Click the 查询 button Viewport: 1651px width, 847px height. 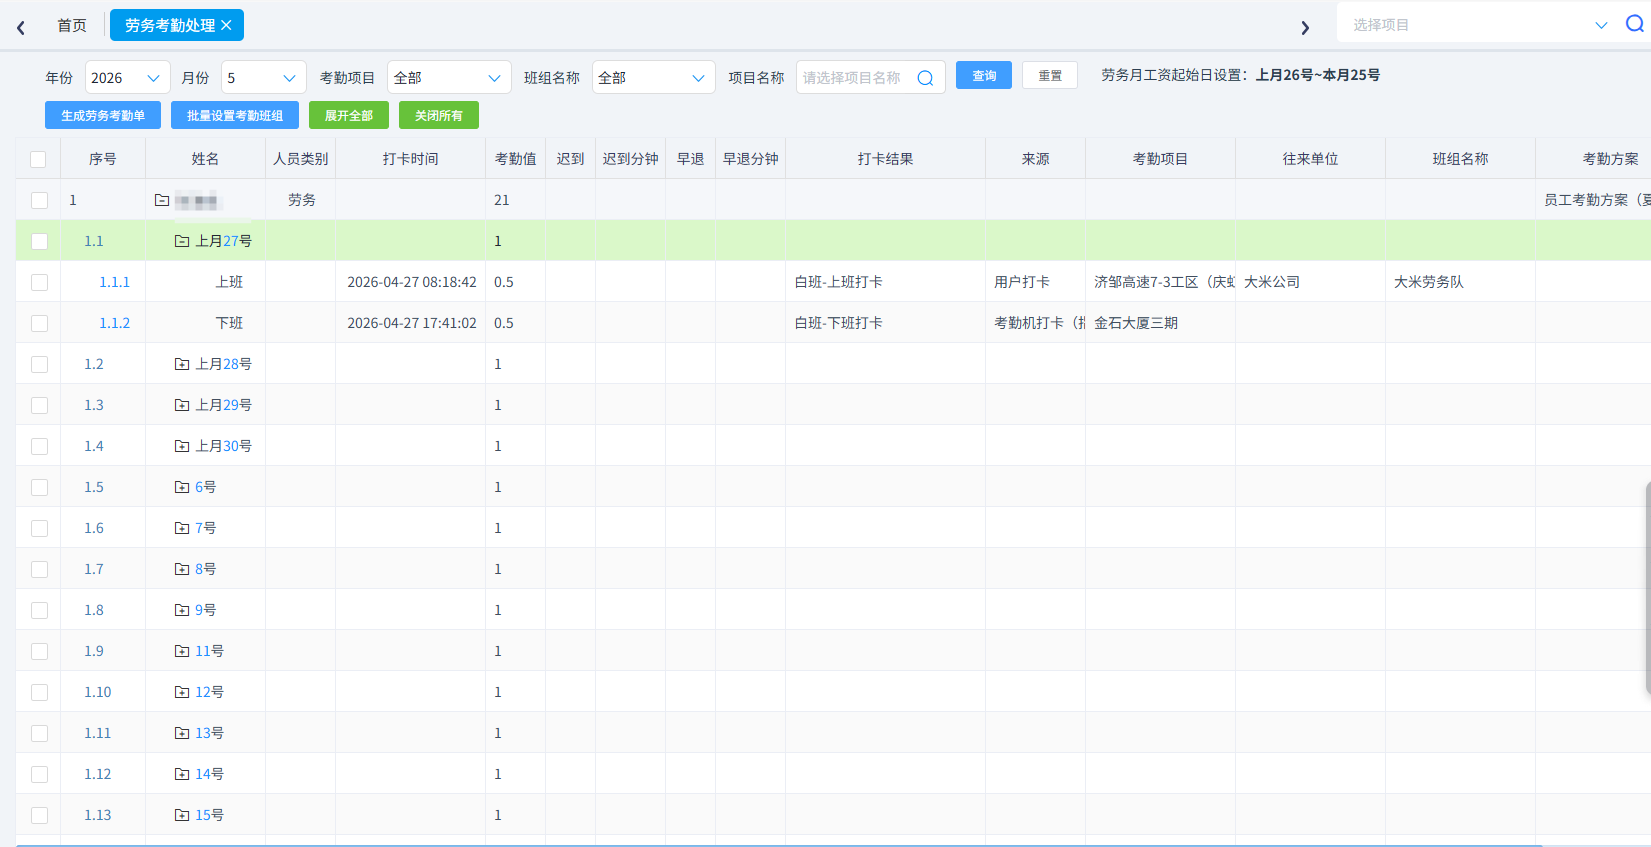[984, 75]
